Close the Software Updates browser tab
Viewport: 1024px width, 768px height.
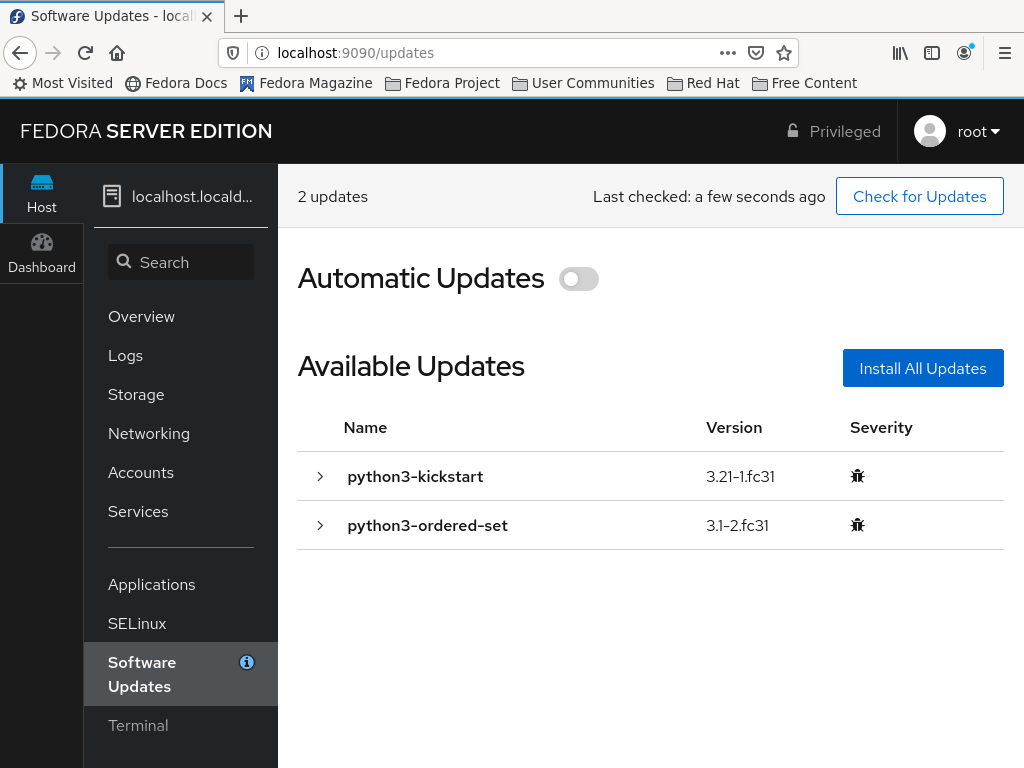[x=207, y=17]
